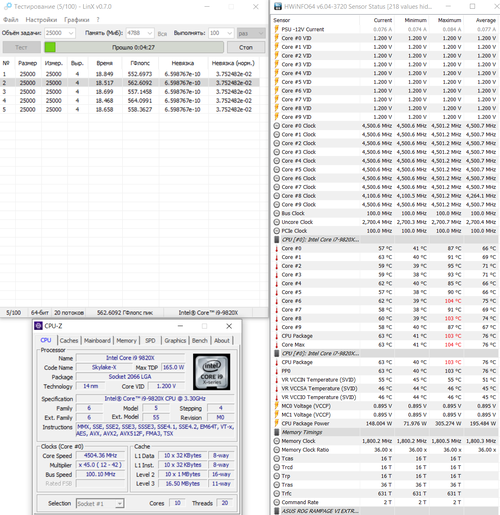
Task: Click the Name field Intel Core i9 9820X
Action: coord(130,358)
